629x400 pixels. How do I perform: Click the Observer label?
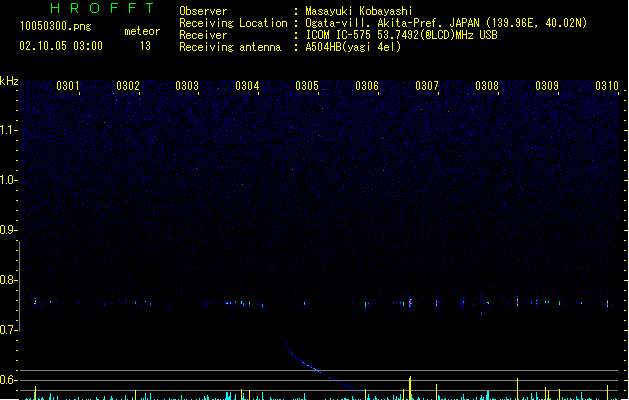click(x=203, y=11)
